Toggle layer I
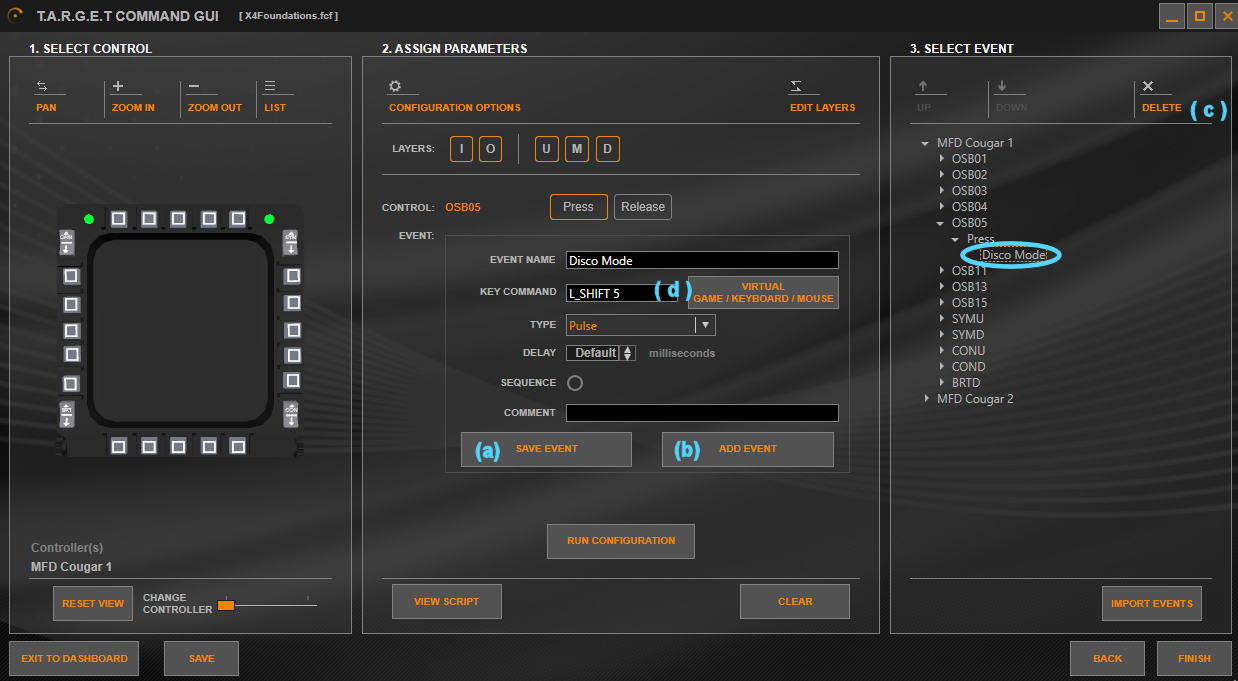This screenshot has width=1238, height=681. point(461,149)
